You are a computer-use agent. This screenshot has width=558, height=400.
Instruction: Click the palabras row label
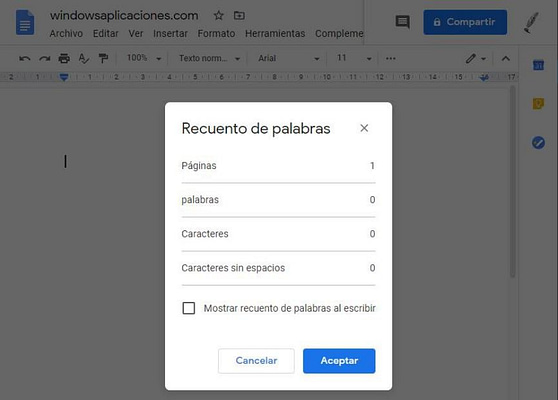point(200,200)
